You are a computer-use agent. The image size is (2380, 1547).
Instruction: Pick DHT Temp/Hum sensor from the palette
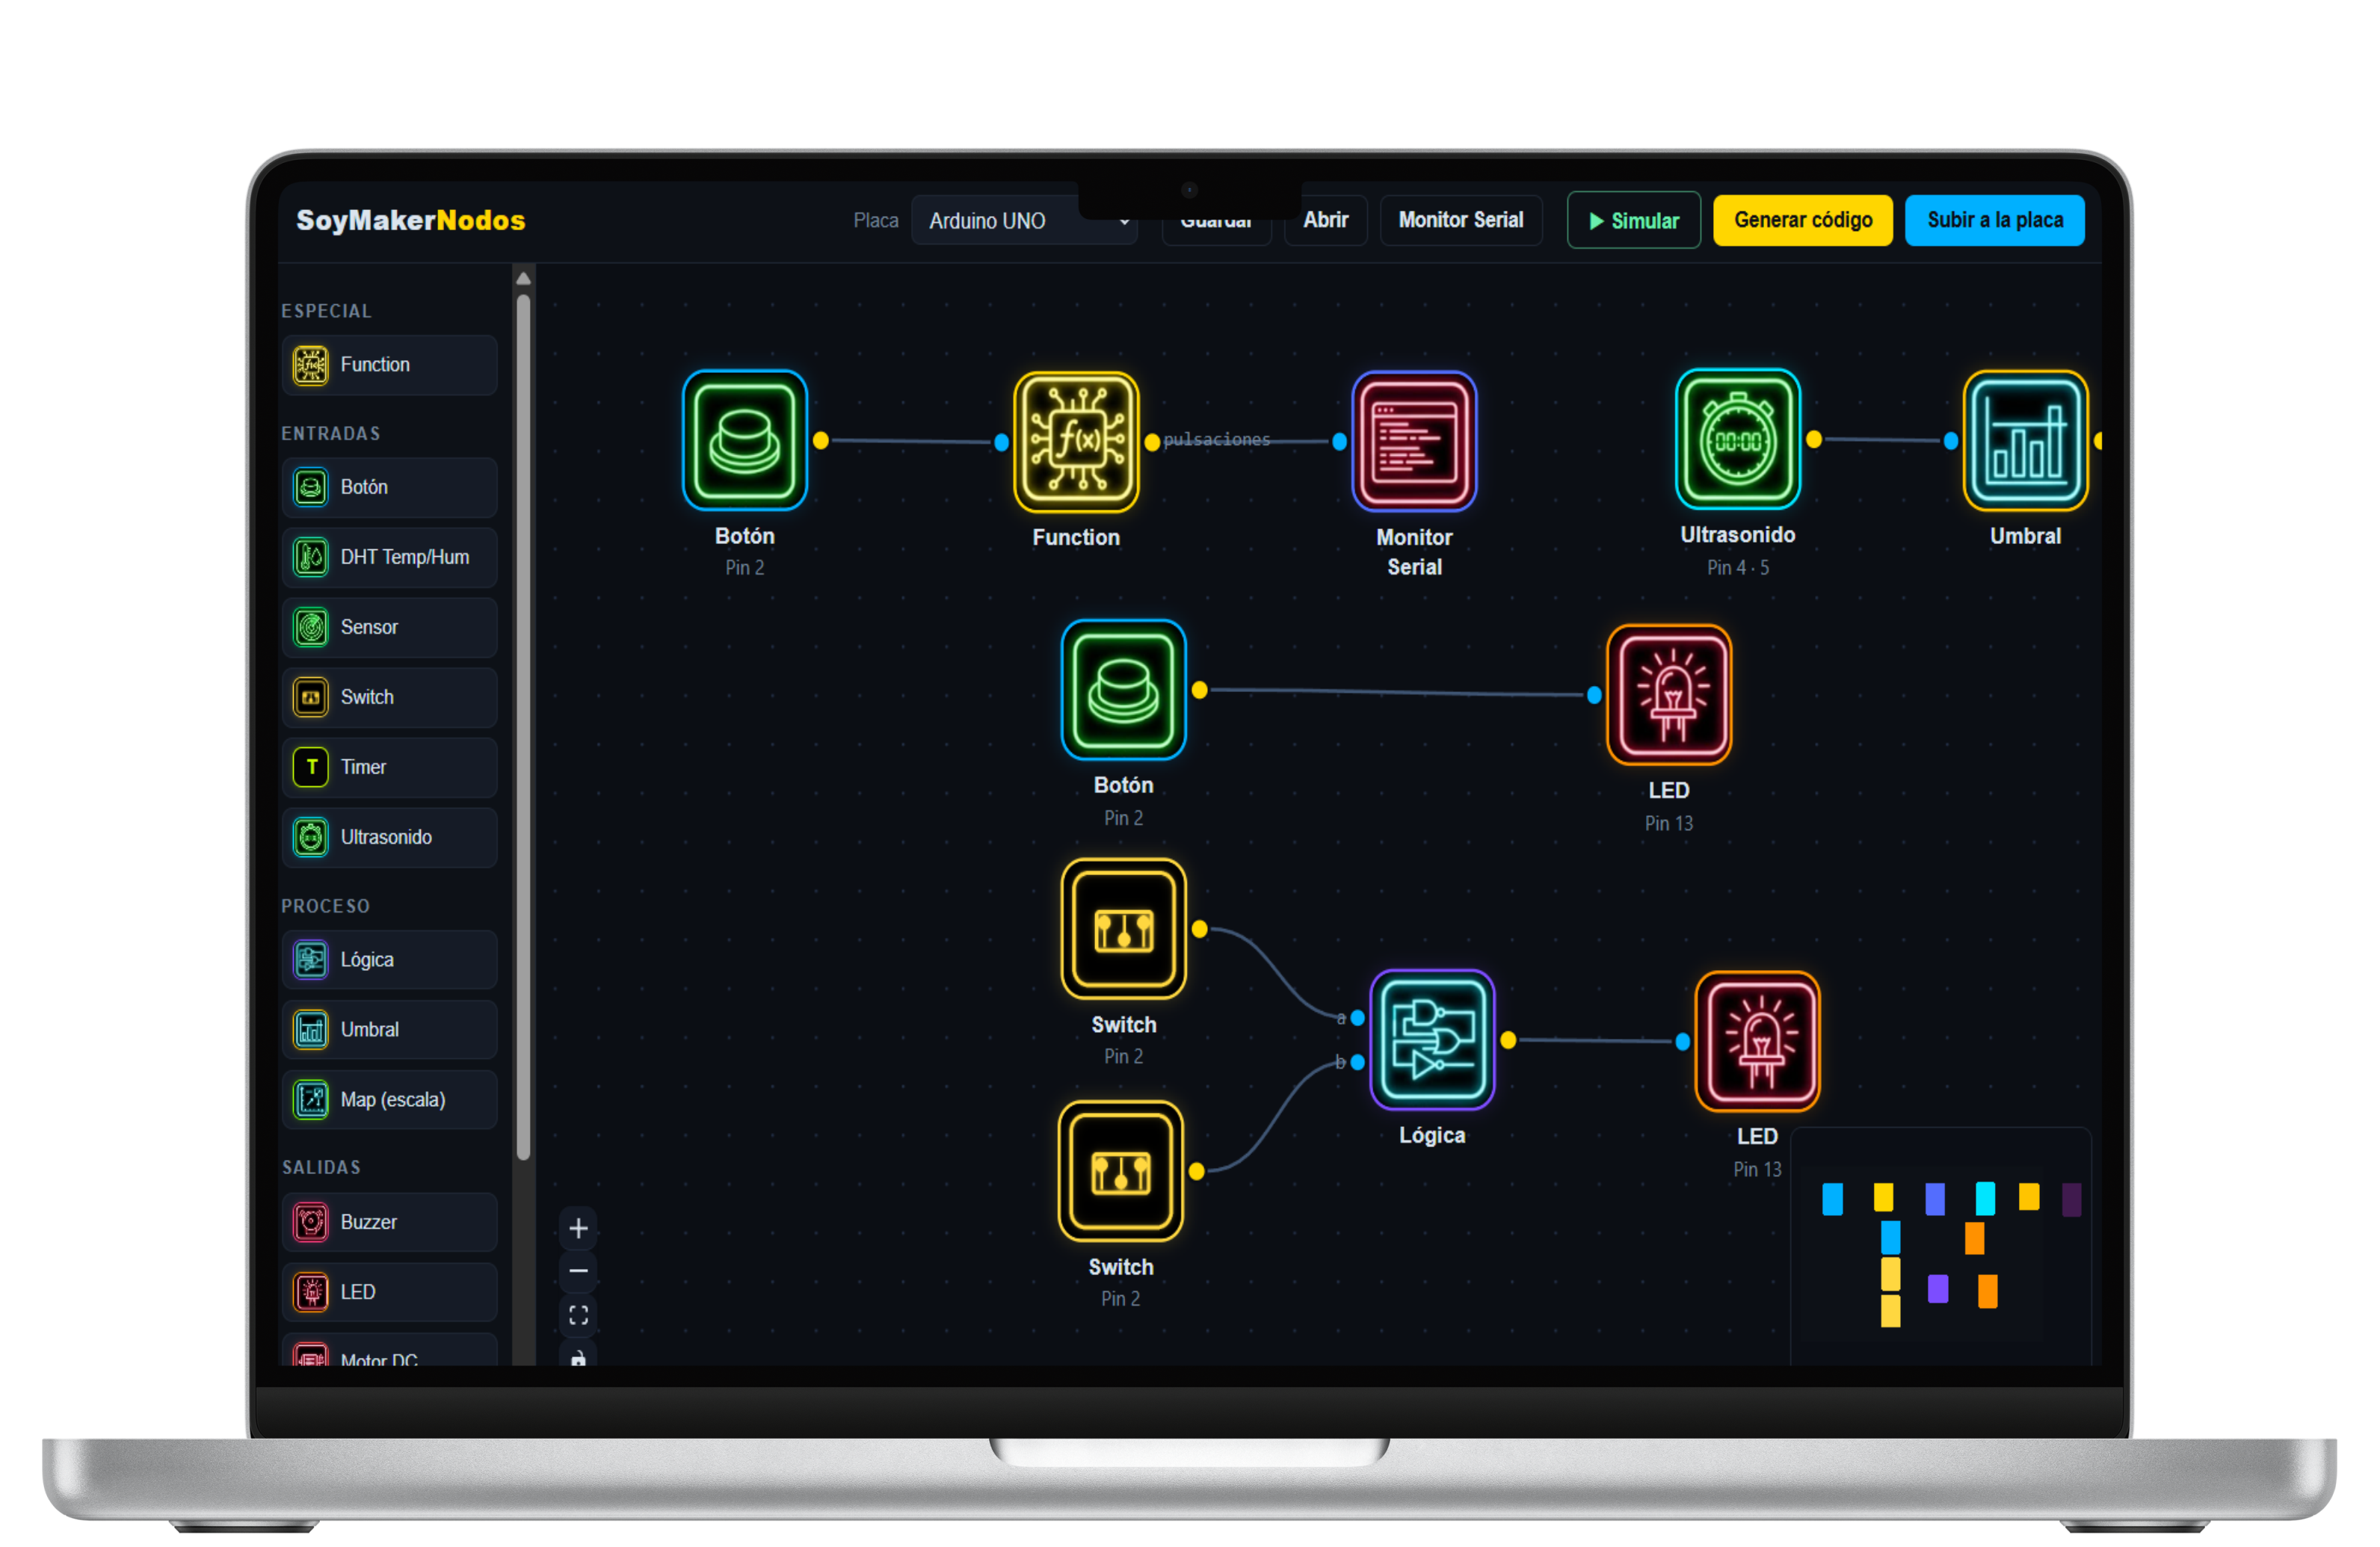coord(389,557)
